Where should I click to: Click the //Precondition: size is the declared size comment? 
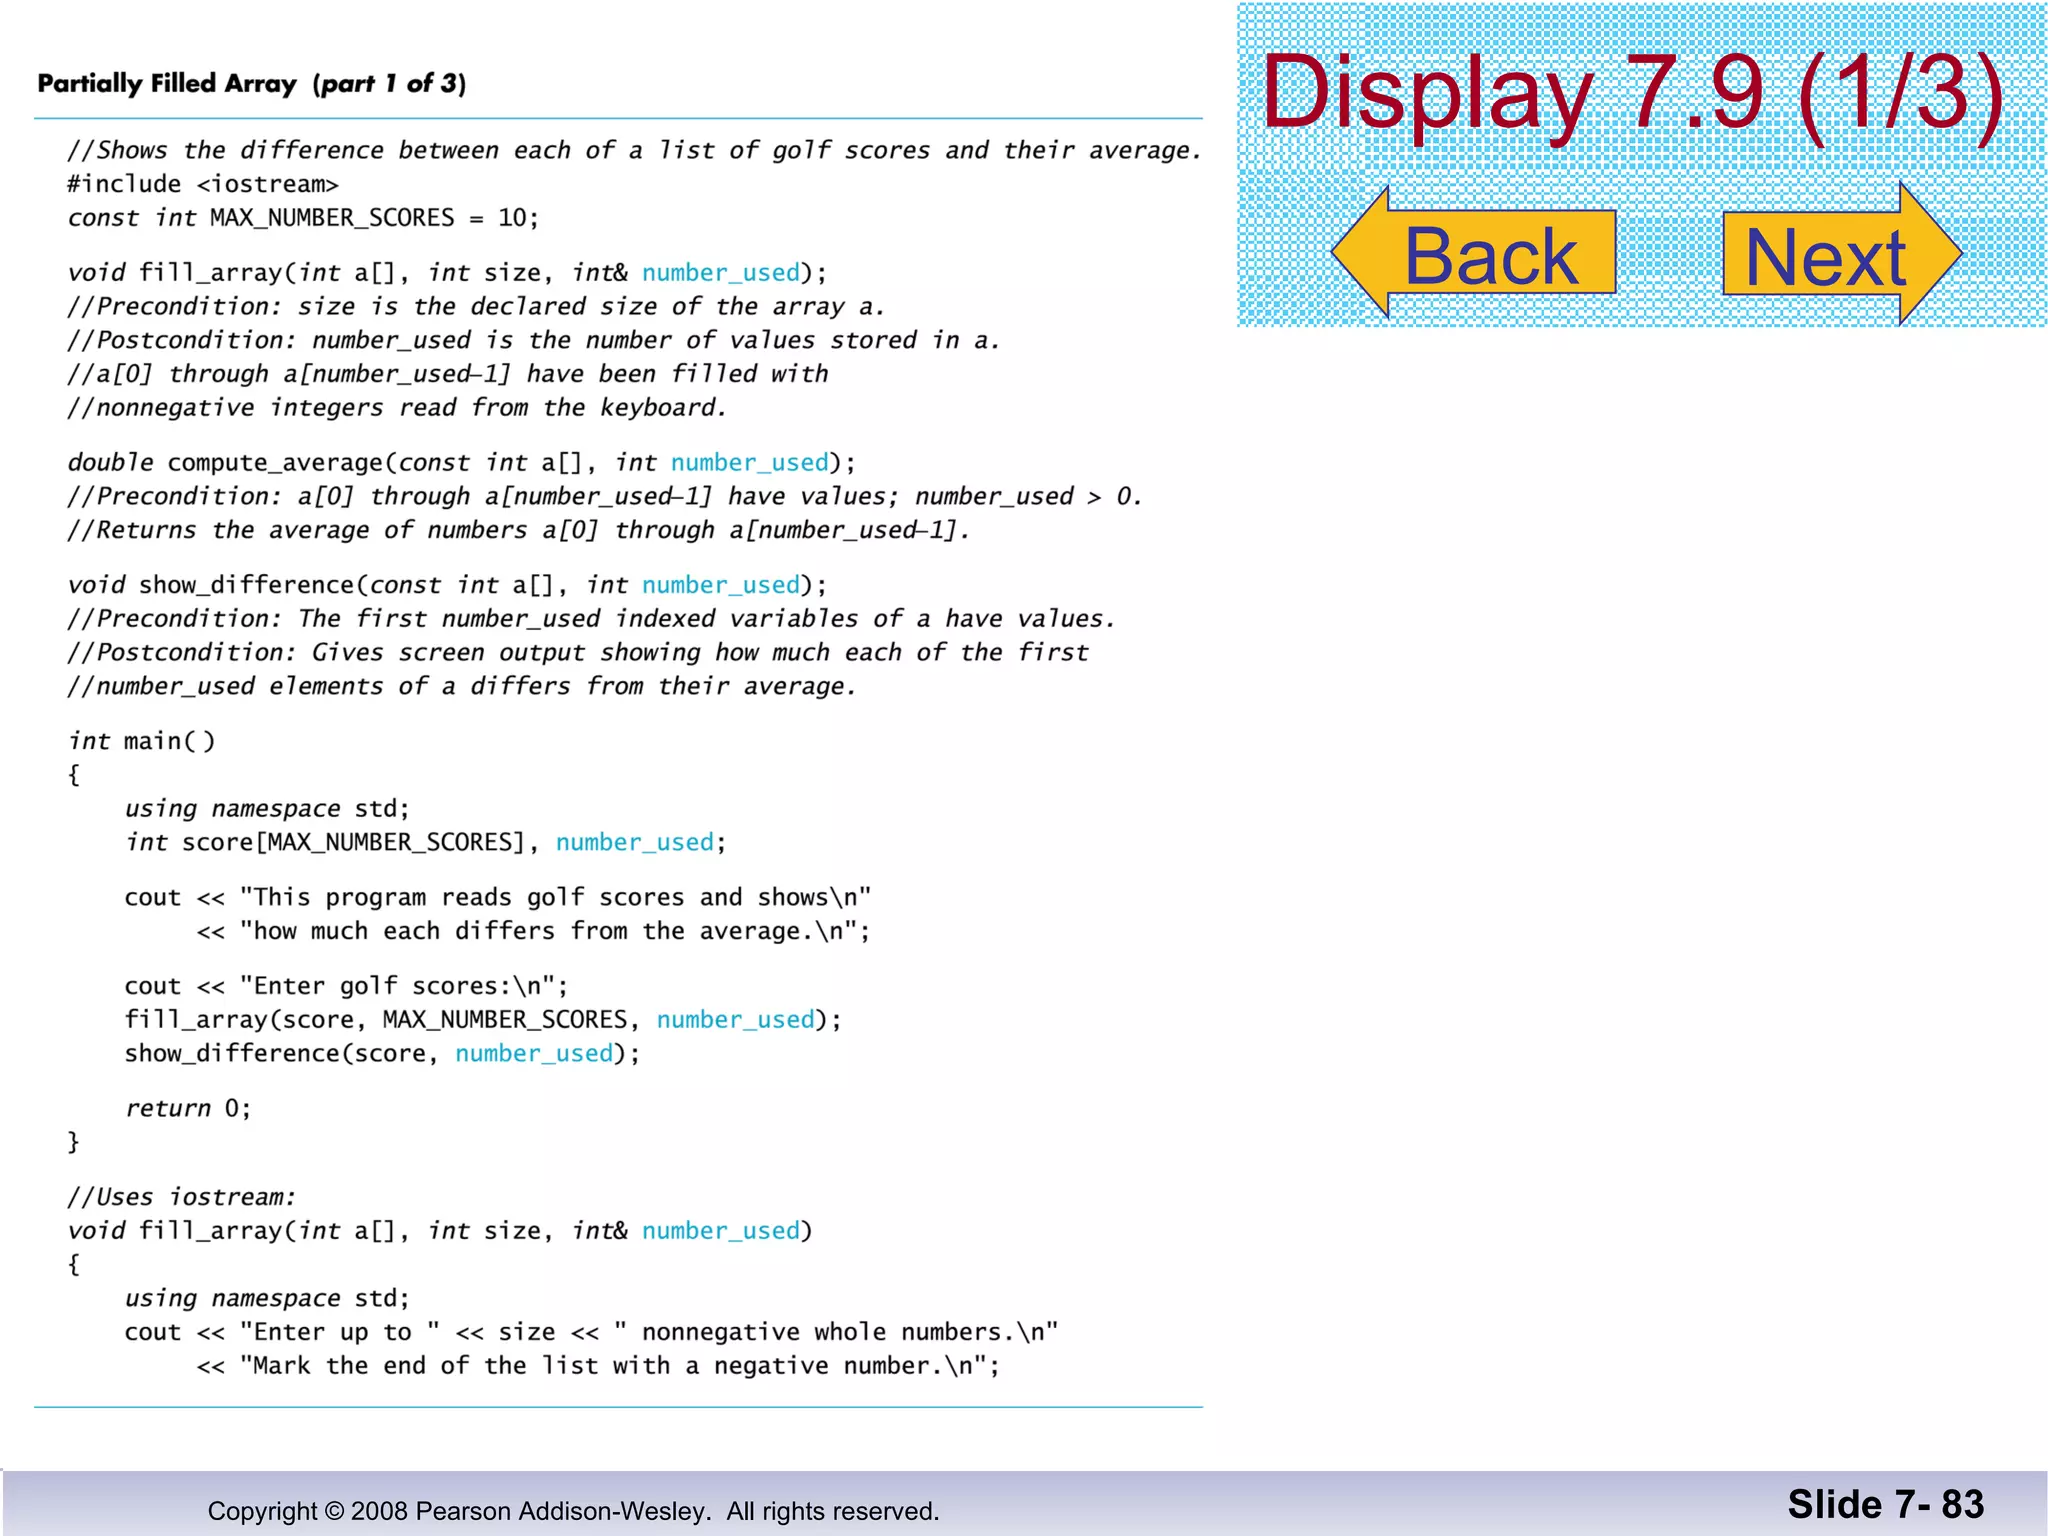476,306
